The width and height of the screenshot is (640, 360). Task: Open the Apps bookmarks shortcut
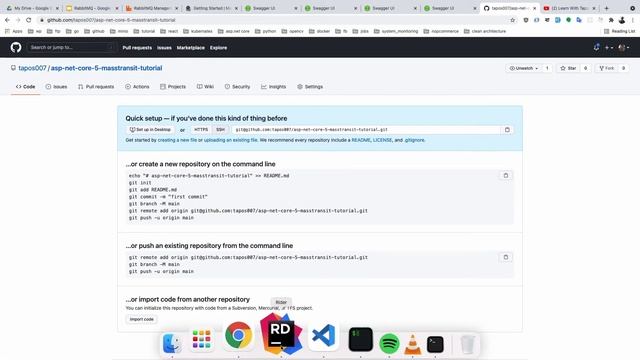tap(13, 31)
